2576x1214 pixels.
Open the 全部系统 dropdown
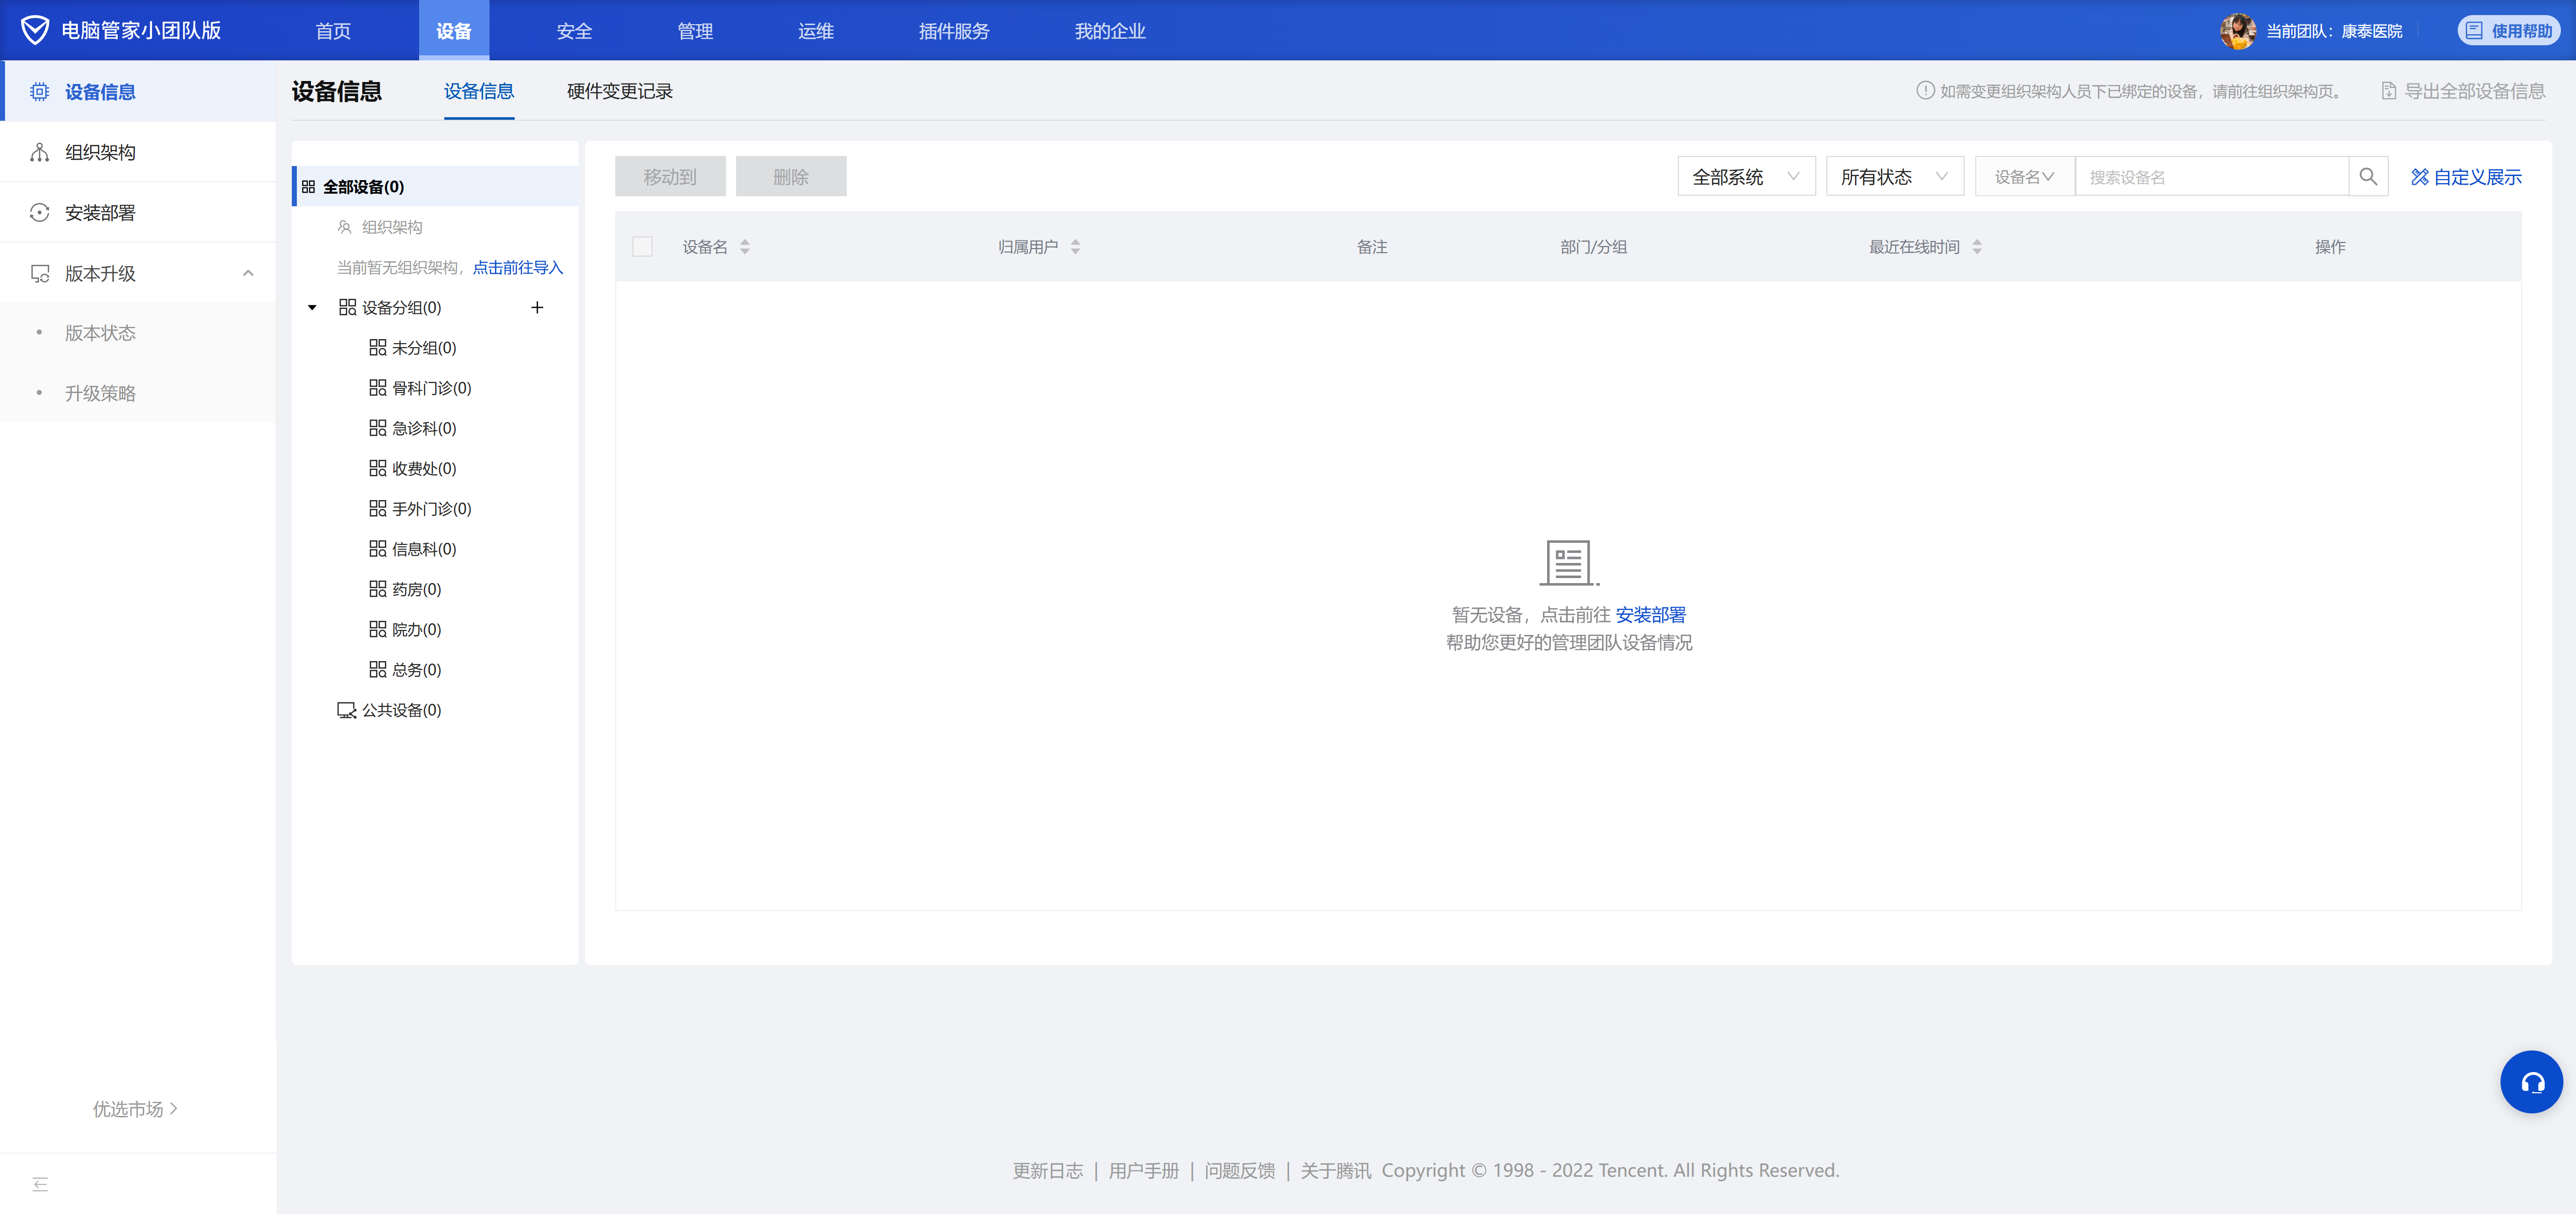coord(1745,177)
